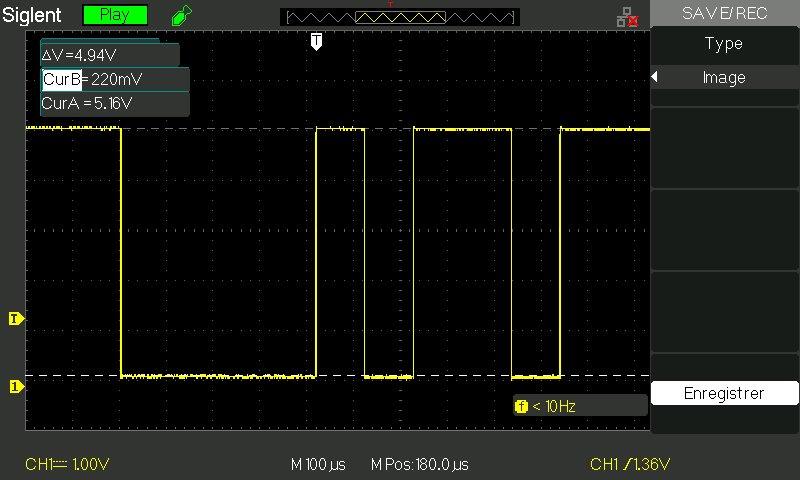This screenshot has width=800, height=480.
Task: Click the horizontal trigger position T marker atop grid
Action: click(x=316, y=41)
